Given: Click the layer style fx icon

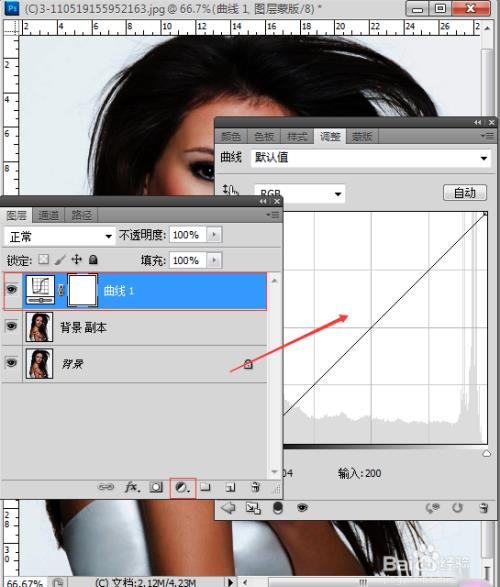Looking at the screenshot, I should point(132,487).
